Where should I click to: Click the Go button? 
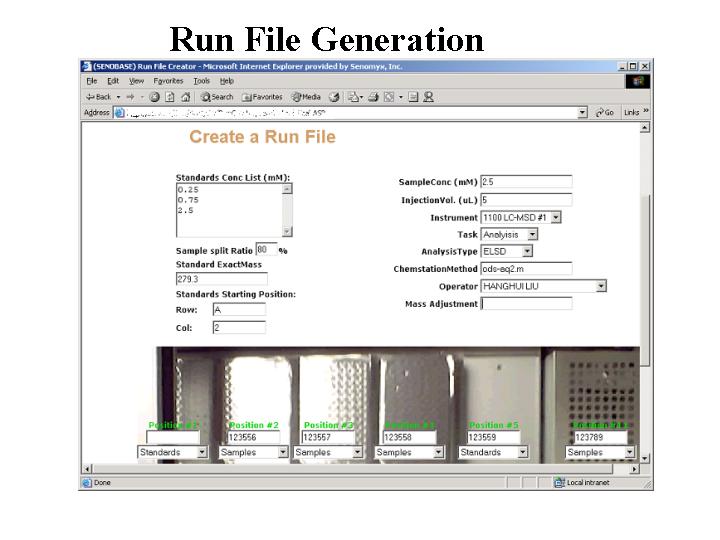tap(605, 112)
